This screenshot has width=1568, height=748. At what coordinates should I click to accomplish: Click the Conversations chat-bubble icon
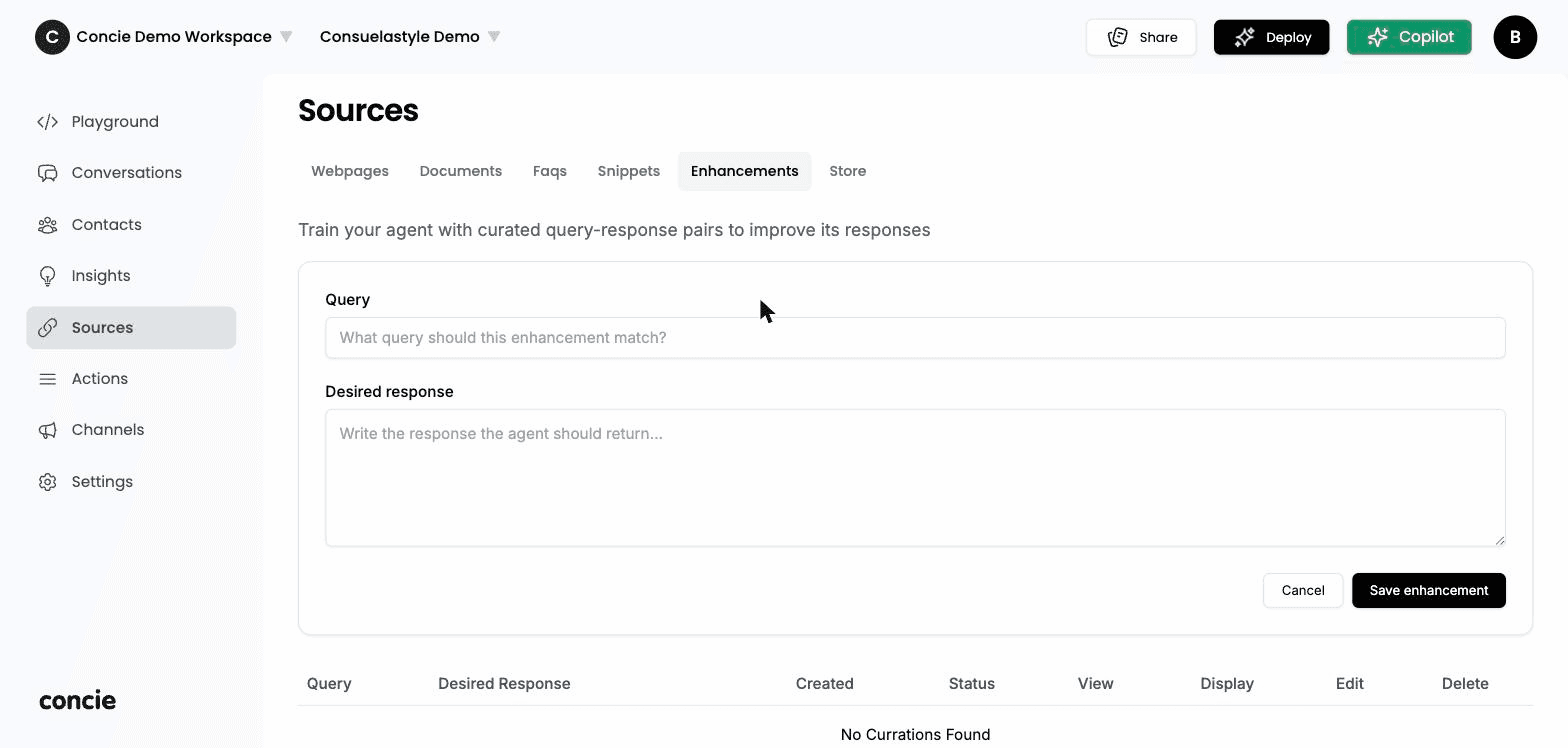point(47,173)
